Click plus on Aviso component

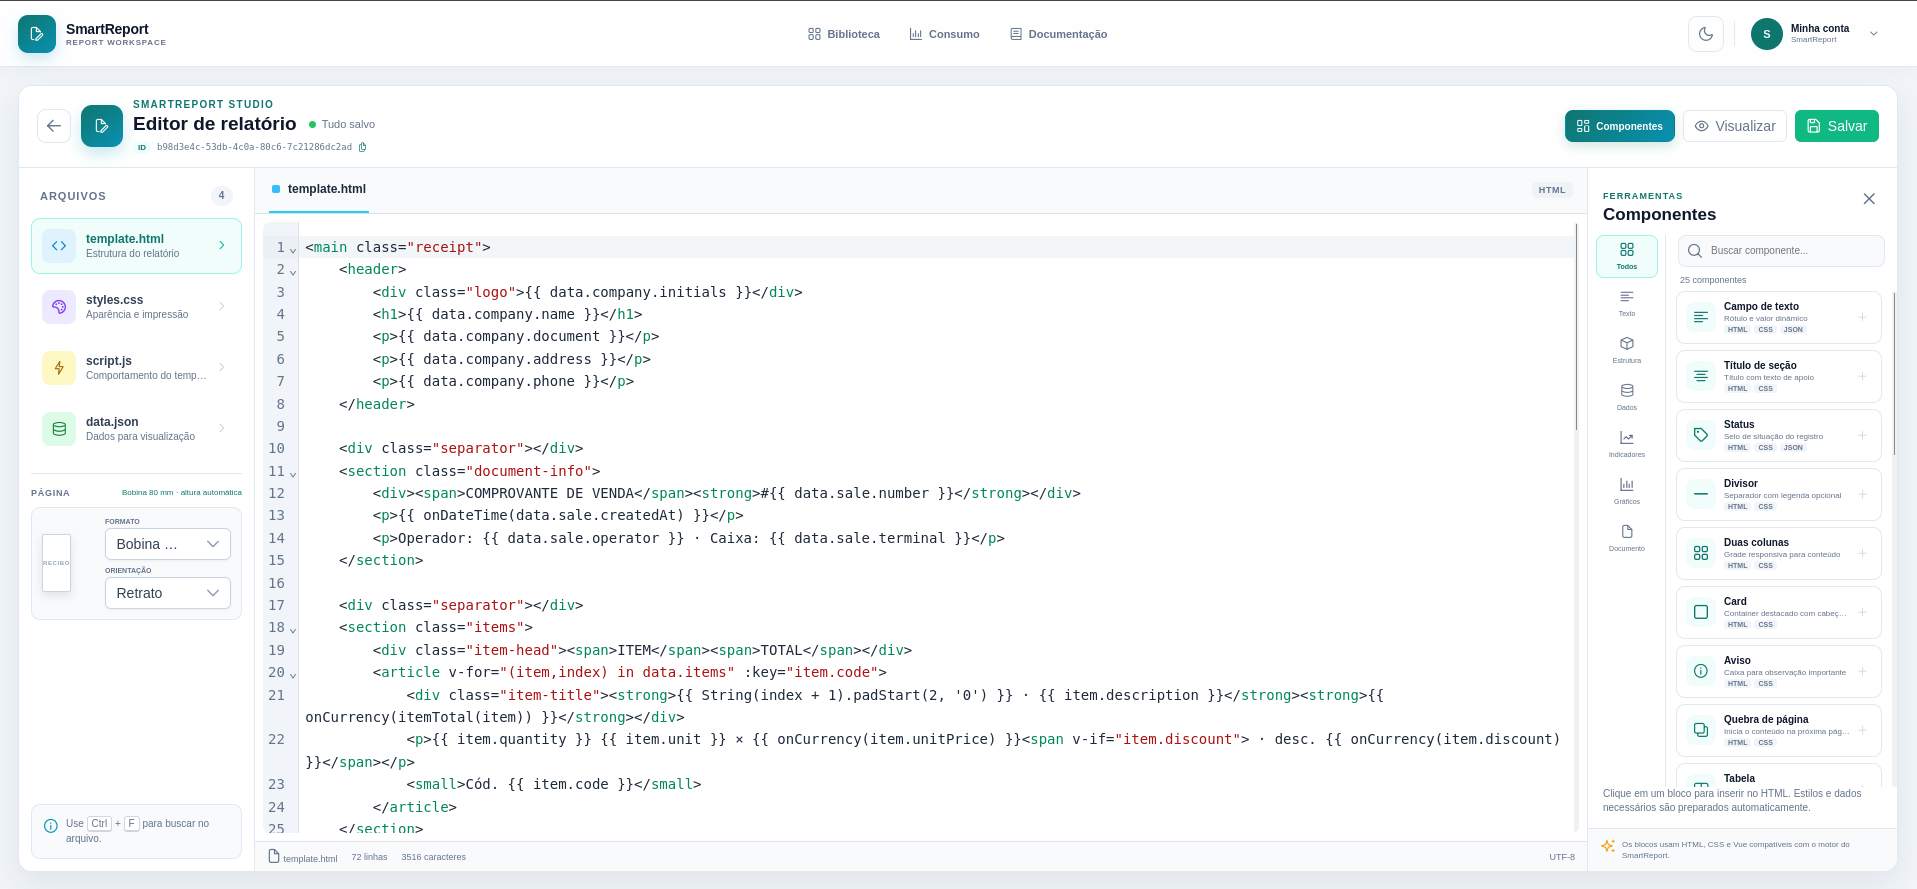coord(1862,671)
